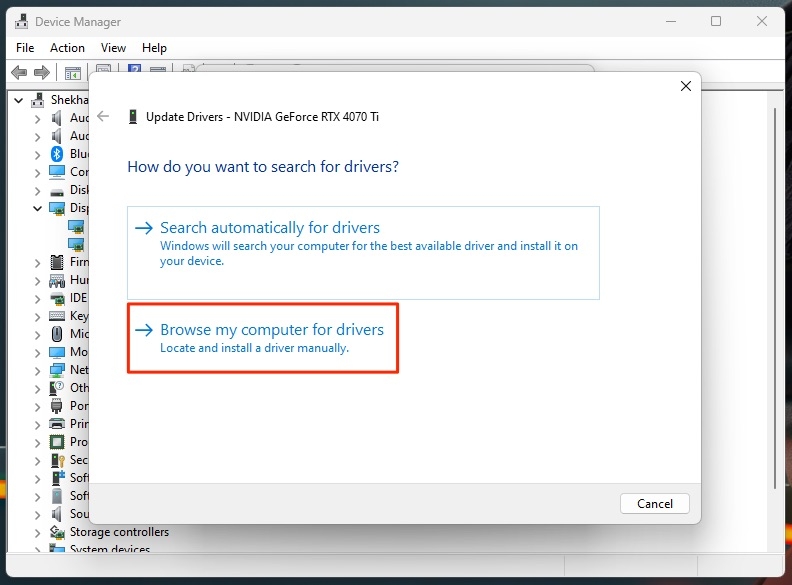The width and height of the screenshot is (792, 585).
Task: Select the computer root node icon beside Shekha
Action: coord(37,100)
